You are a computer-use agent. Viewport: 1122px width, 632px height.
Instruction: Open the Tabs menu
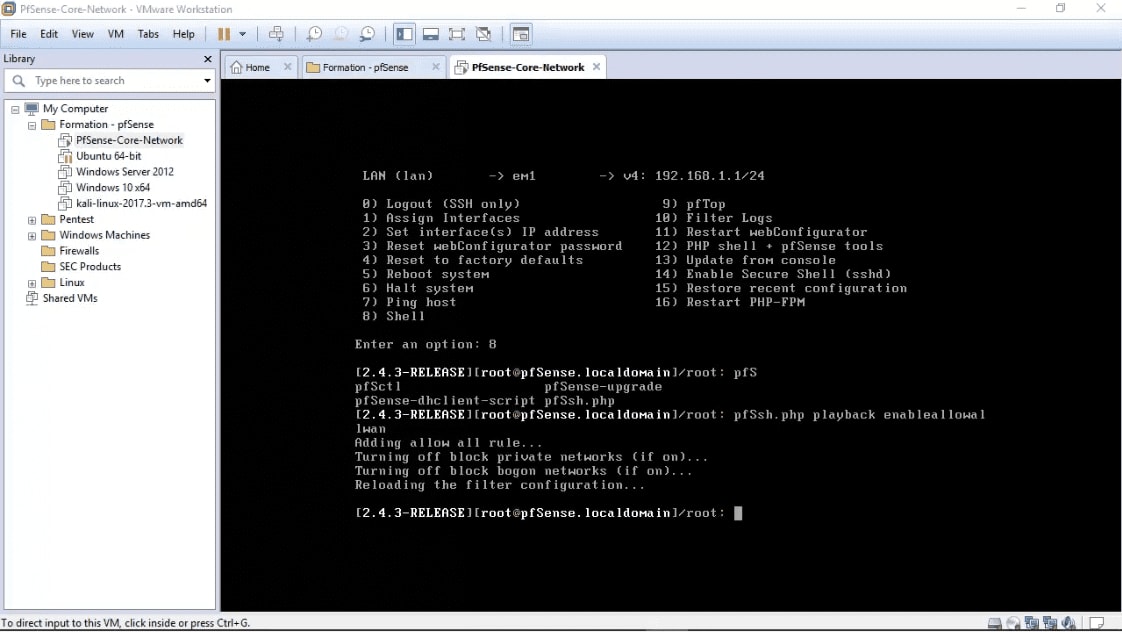point(148,34)
